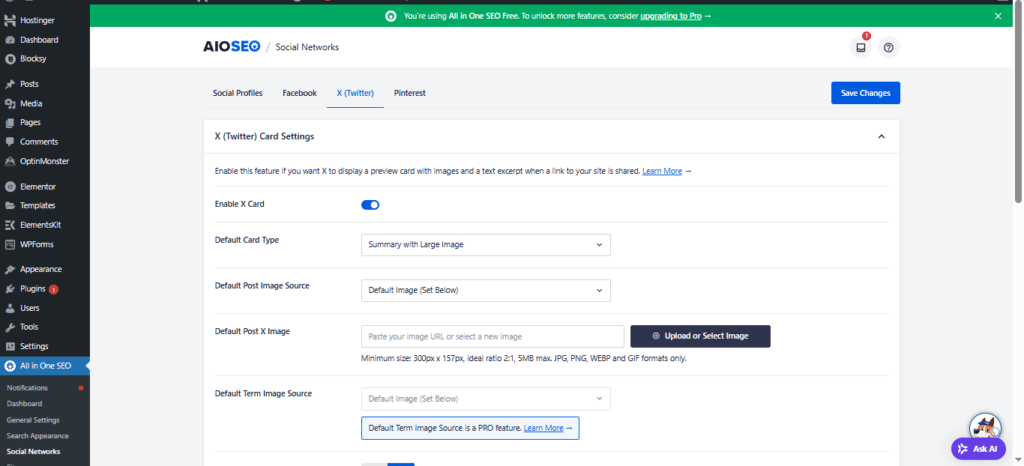Open the All in One SEO gear icon

(x=10, y=366)
